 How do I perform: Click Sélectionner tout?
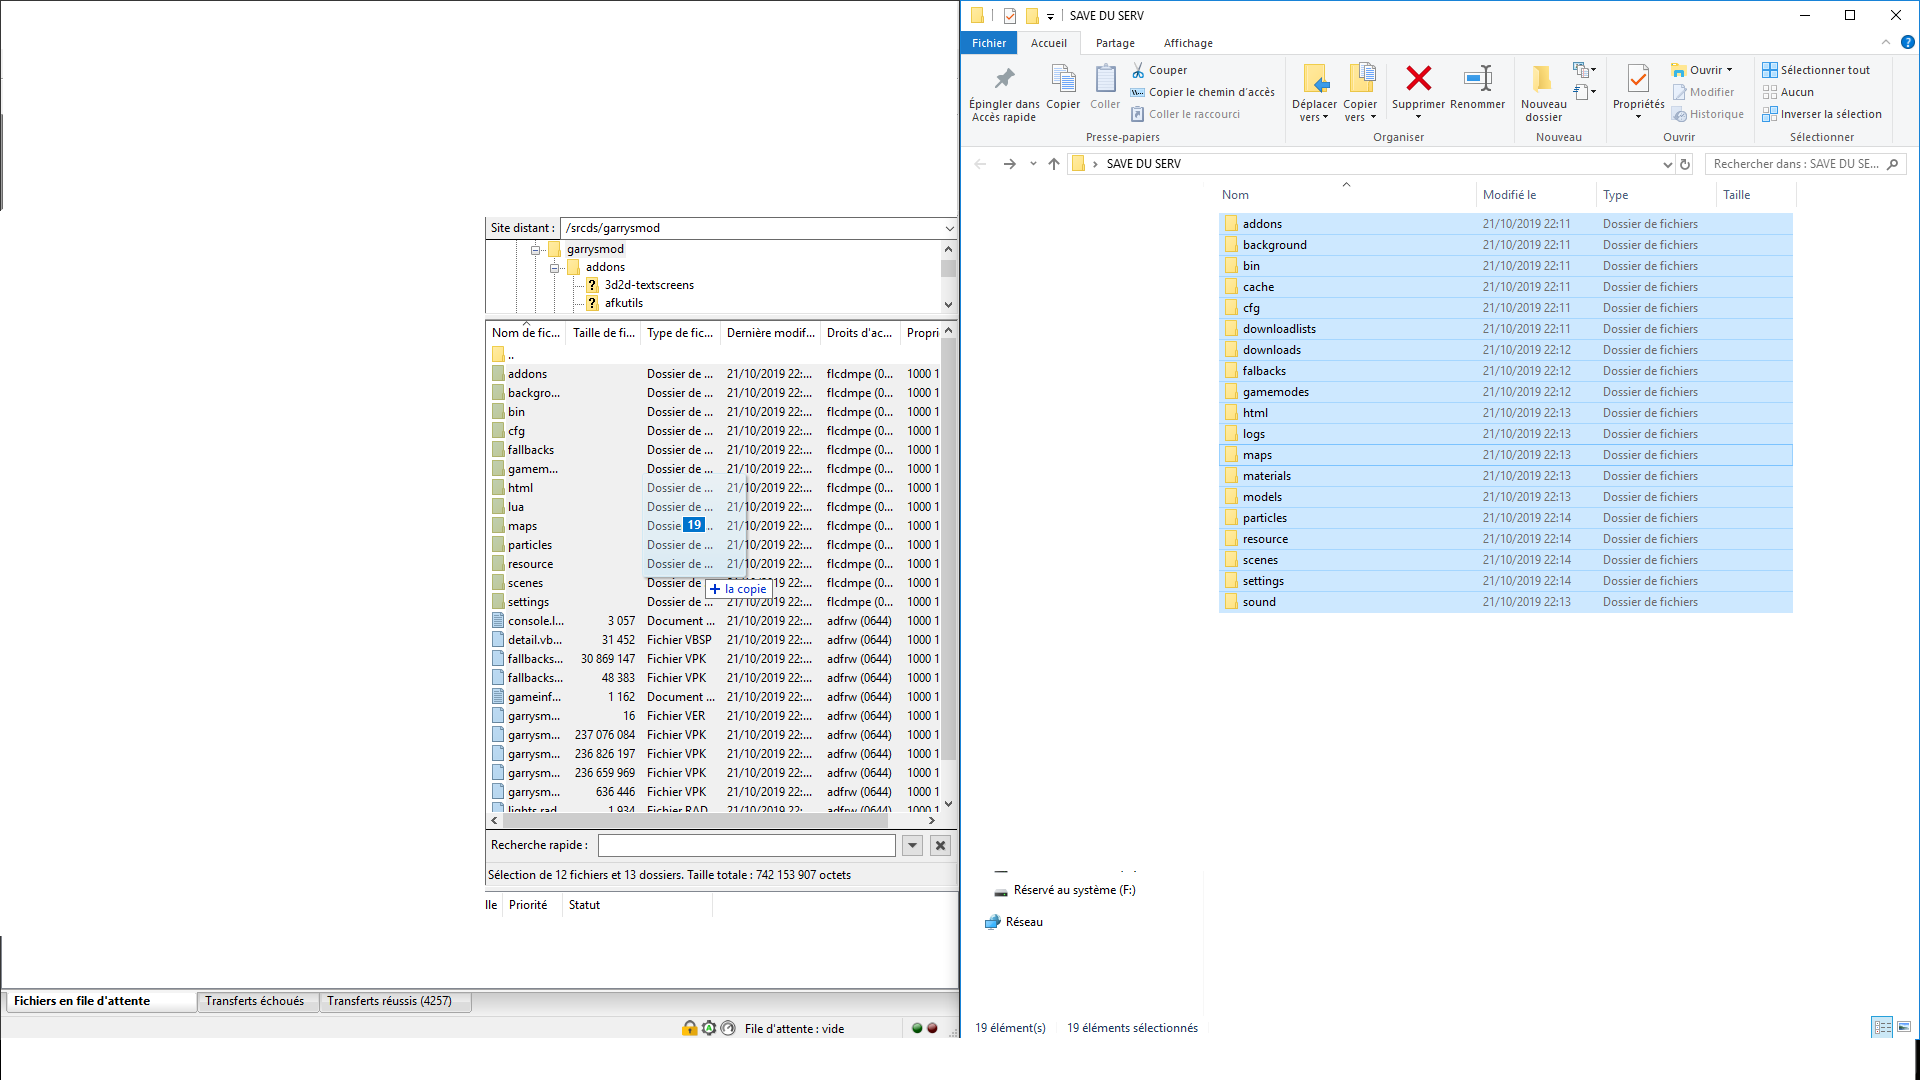coord(1816,70)
